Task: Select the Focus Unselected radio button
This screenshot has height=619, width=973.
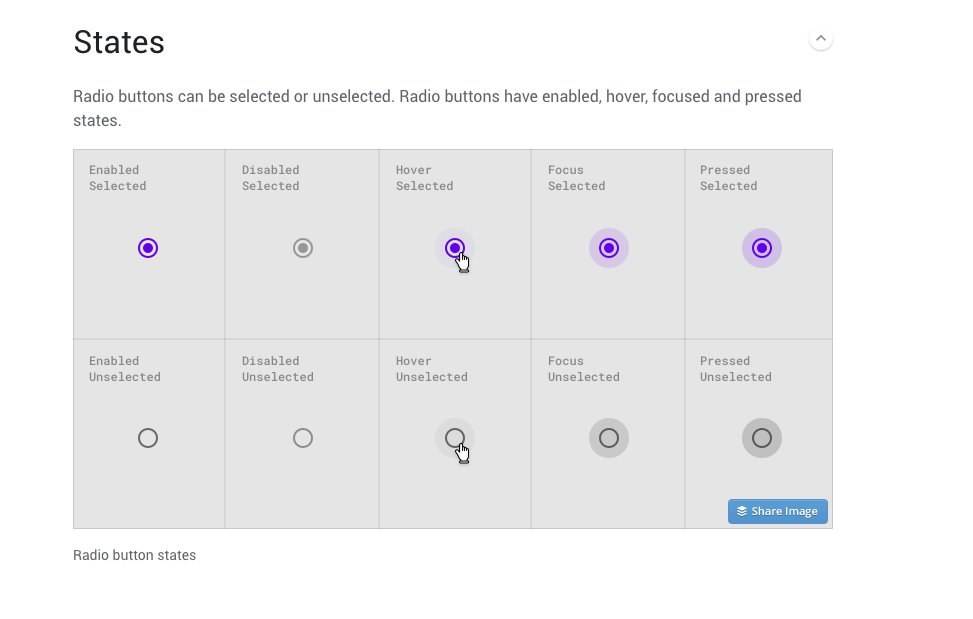Action: coord(609,438)
